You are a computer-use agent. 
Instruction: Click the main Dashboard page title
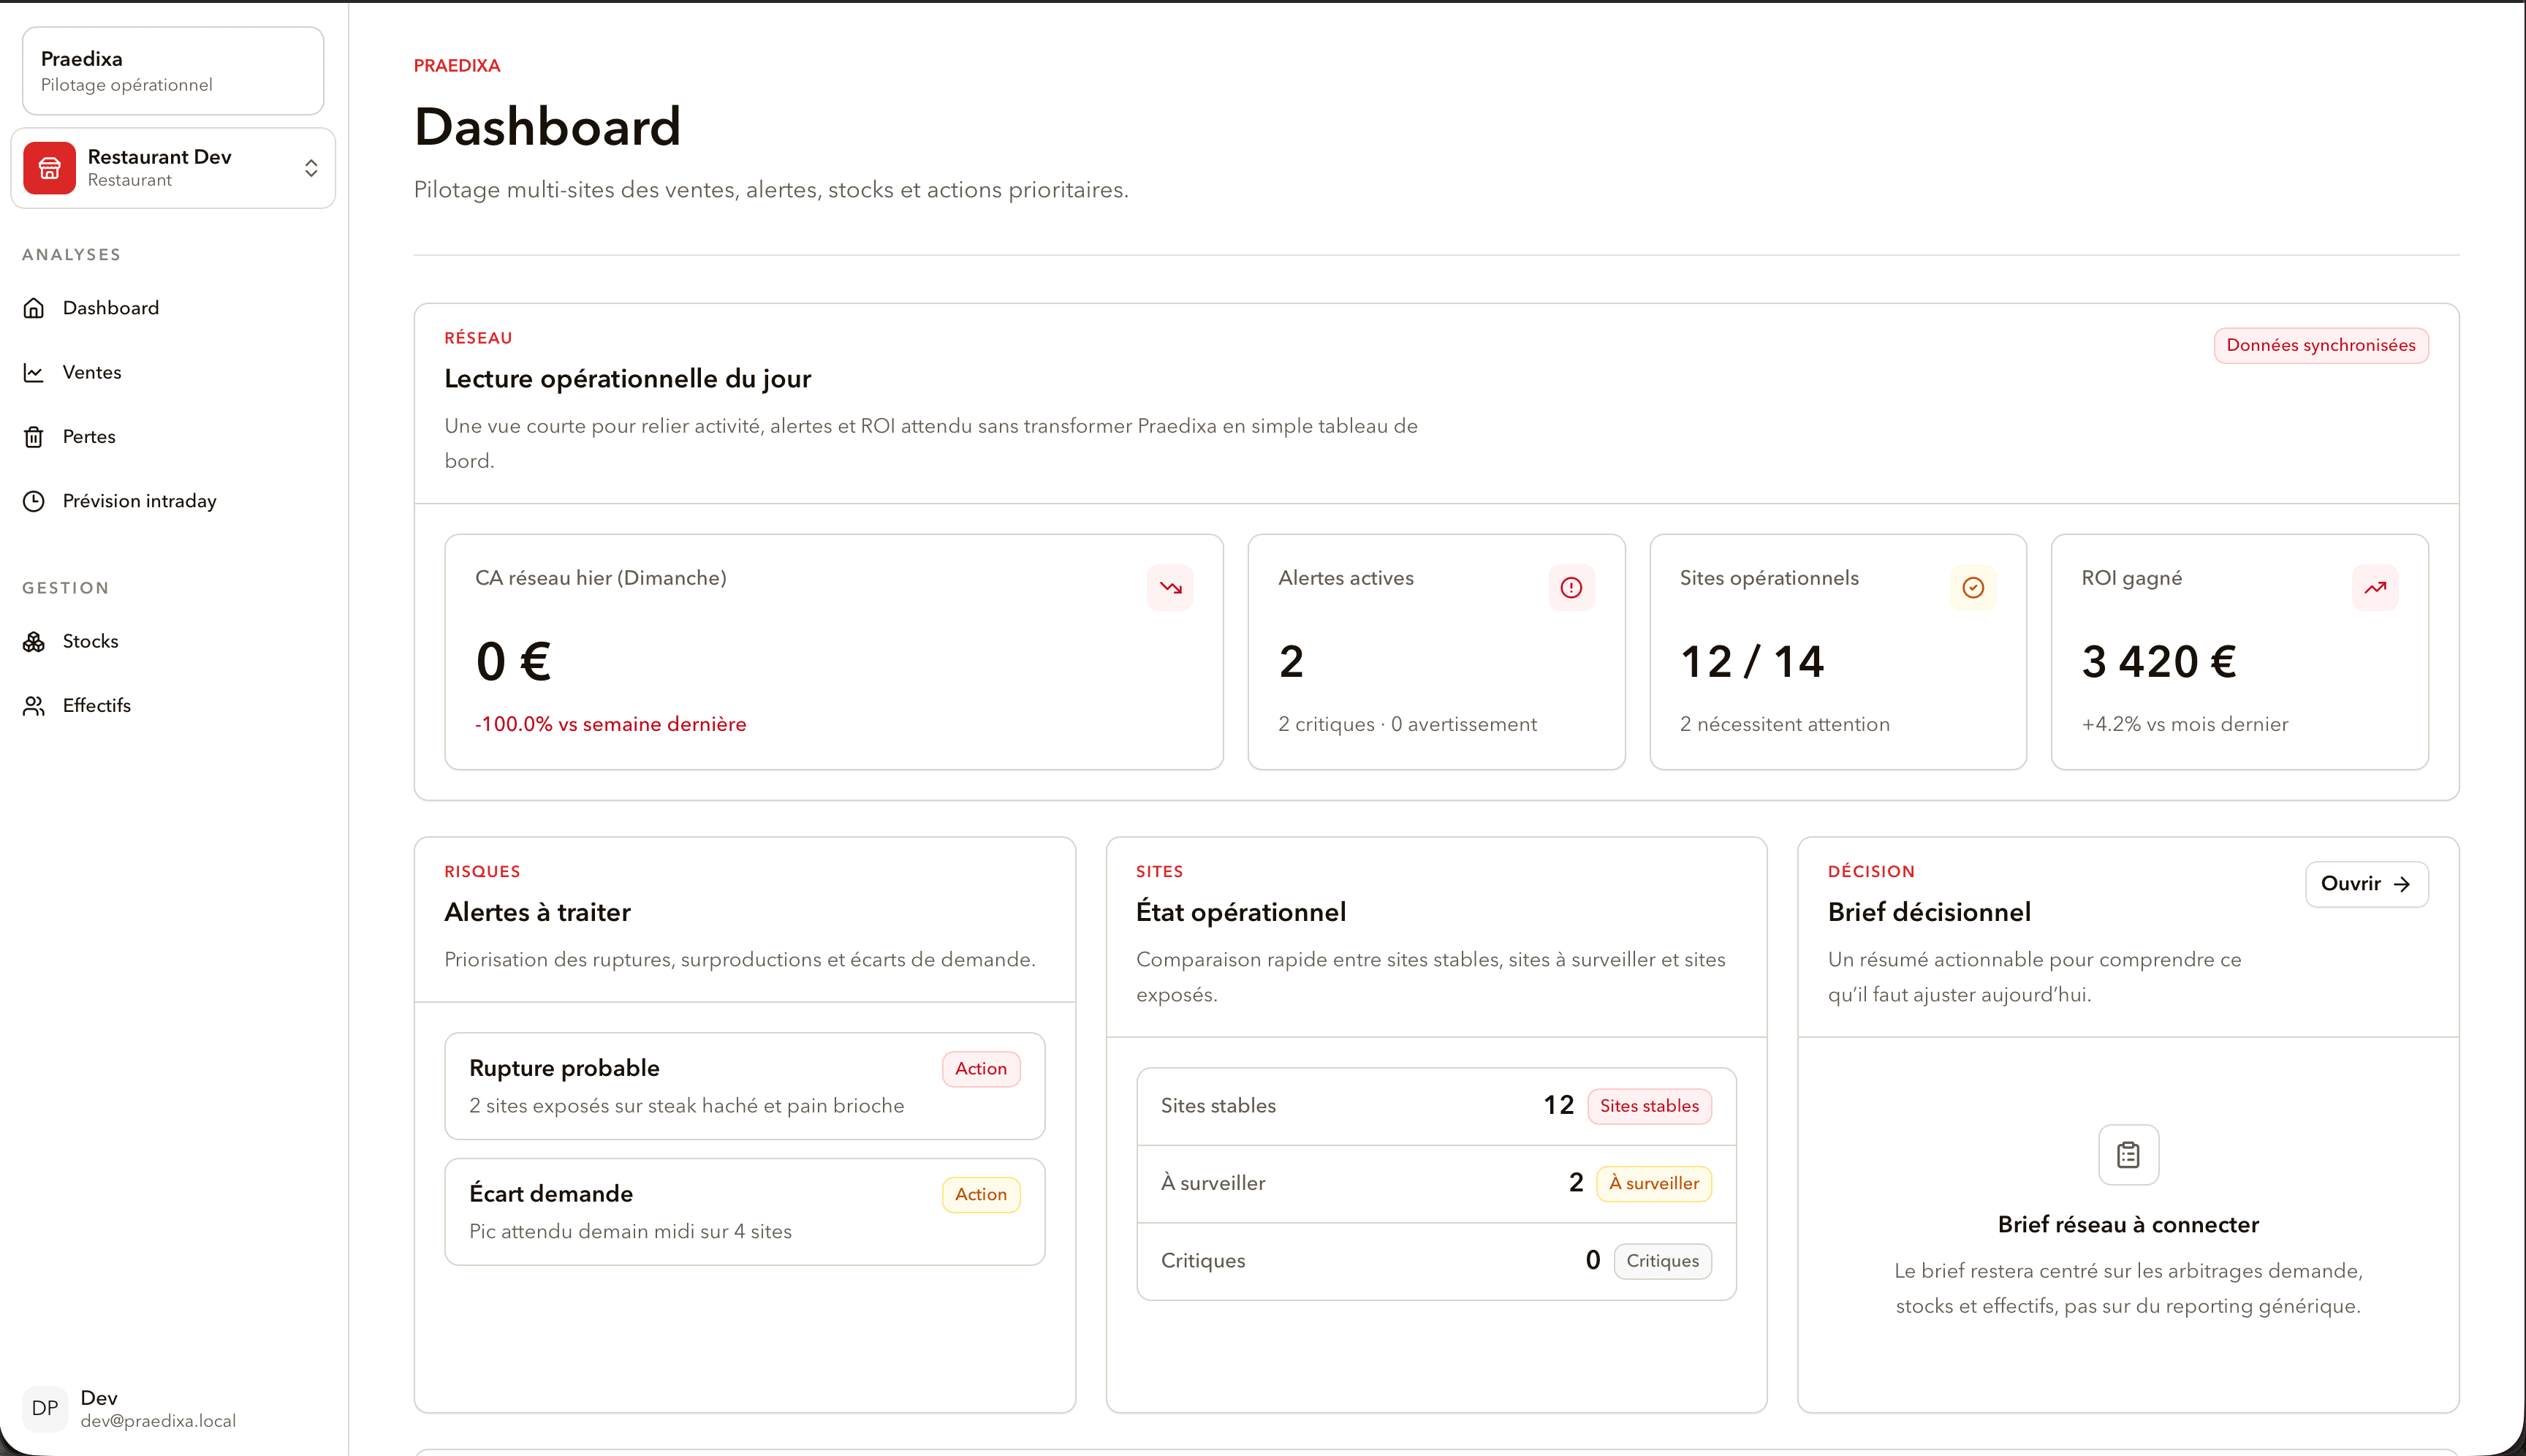coord(547,127)
